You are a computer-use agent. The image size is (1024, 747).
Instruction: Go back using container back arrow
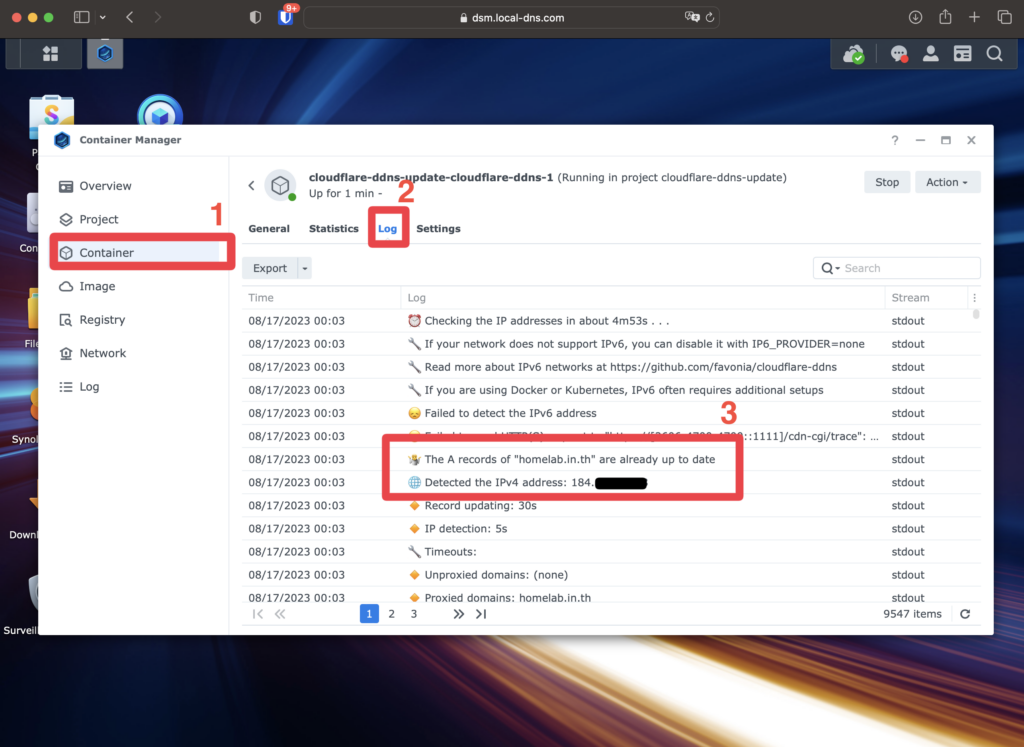[251, 185]
